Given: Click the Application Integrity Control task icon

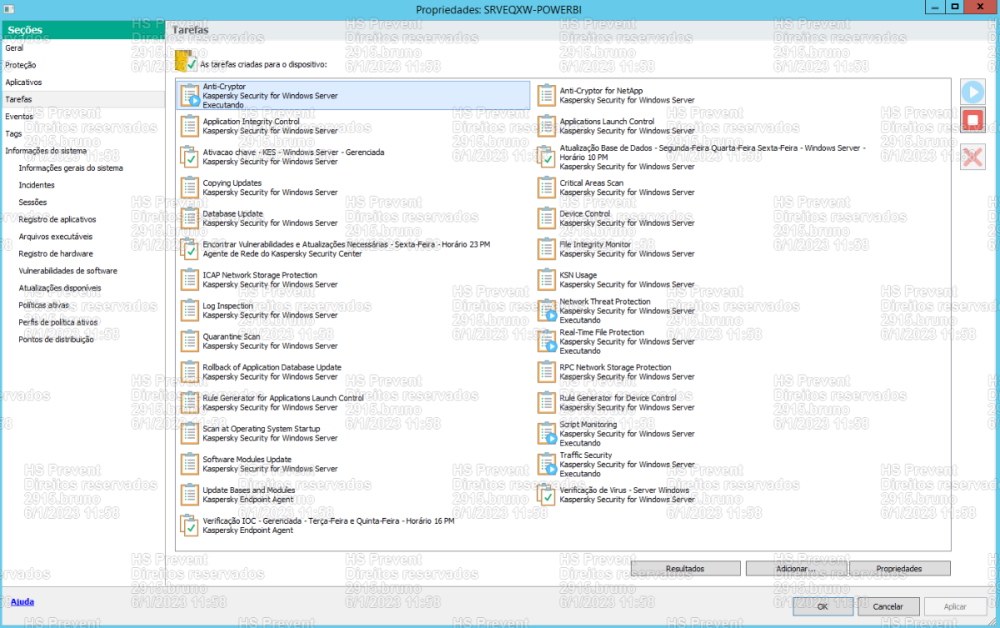Looking at the screenshot, I should click(x=189, y=126).
